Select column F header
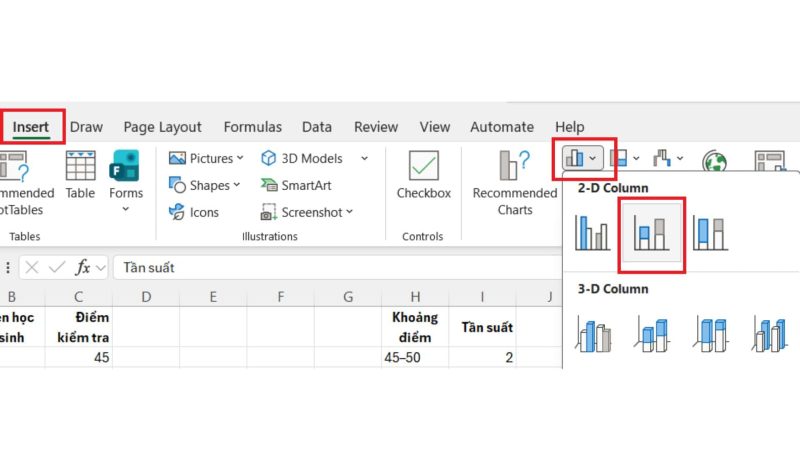This screenshot has height=450, width=800. coord(281,296)
